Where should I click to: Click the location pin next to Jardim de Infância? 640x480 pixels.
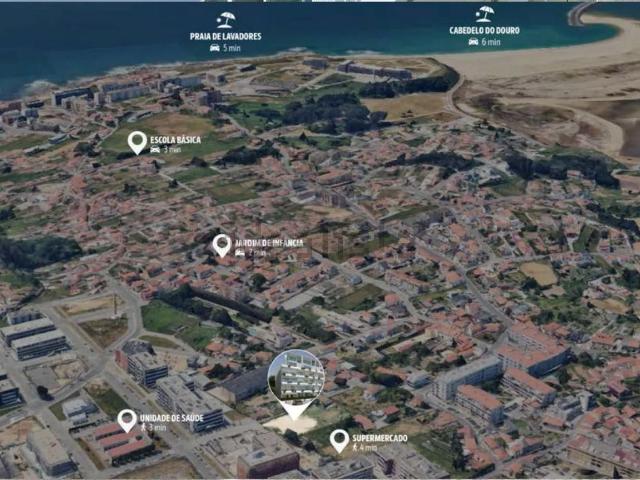pyautogui.click(x=222, y=246)
